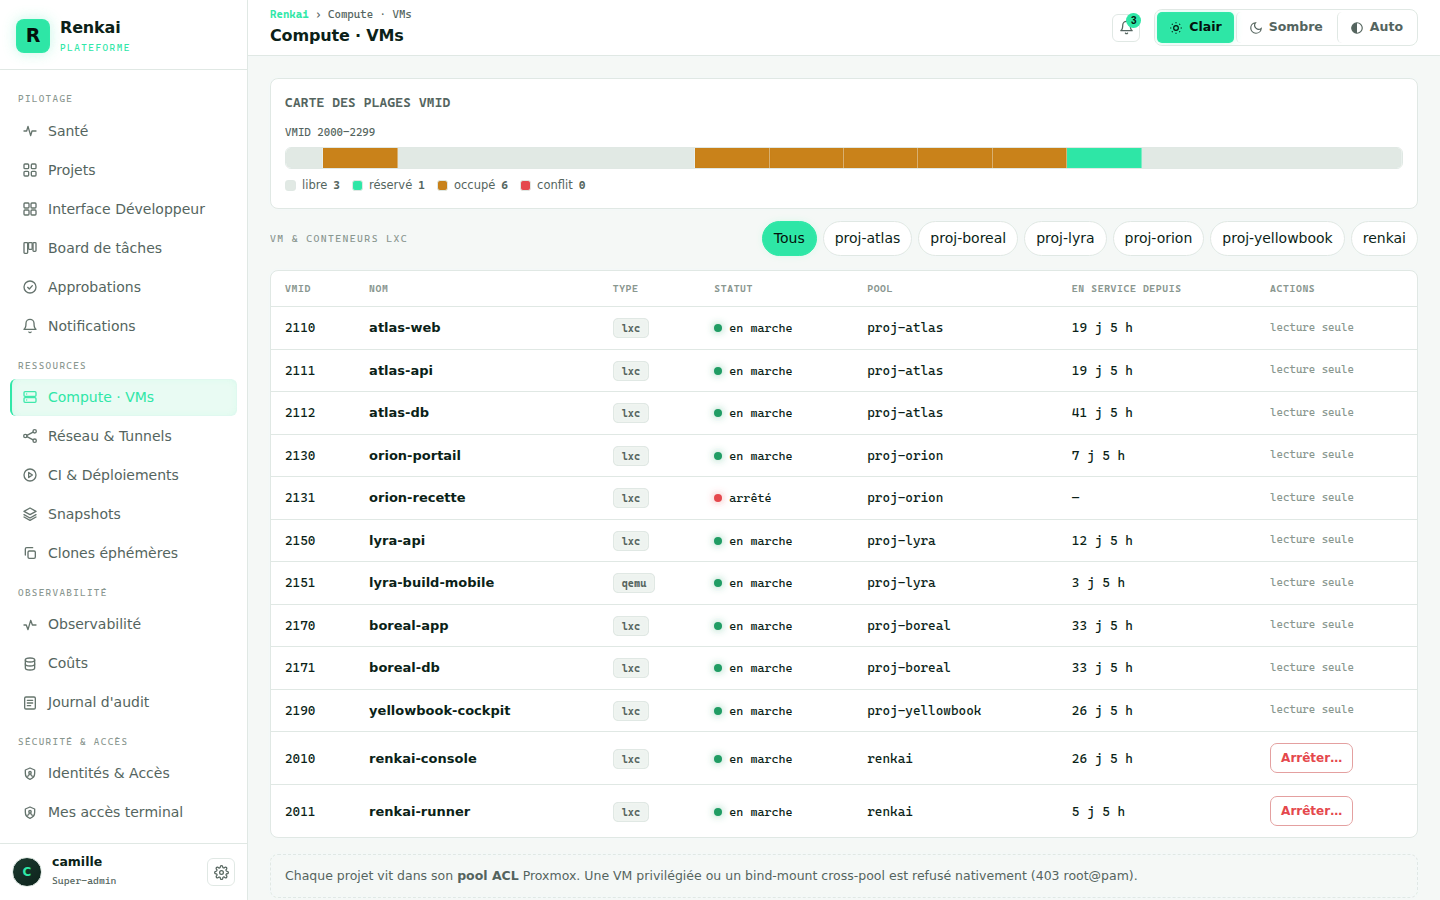Open Board de tâches
The image size is (1440, 900).
tap(124, 248)
